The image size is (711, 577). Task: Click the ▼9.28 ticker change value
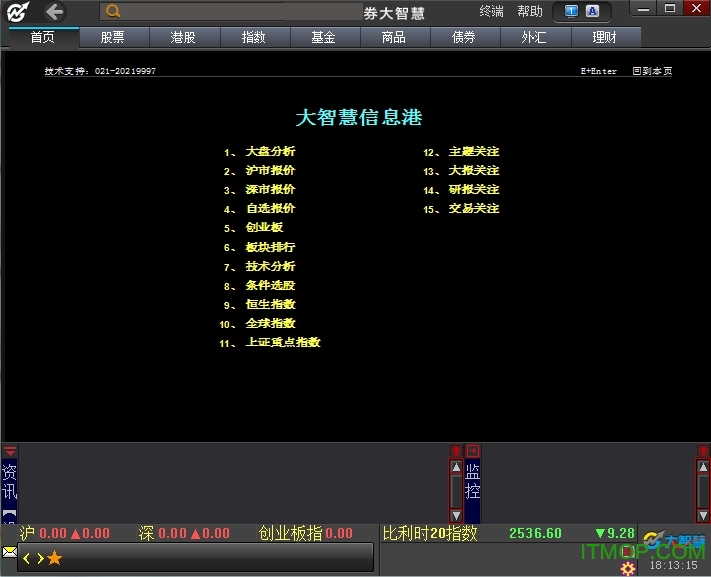pyautogui.click(x=614, y=533)
